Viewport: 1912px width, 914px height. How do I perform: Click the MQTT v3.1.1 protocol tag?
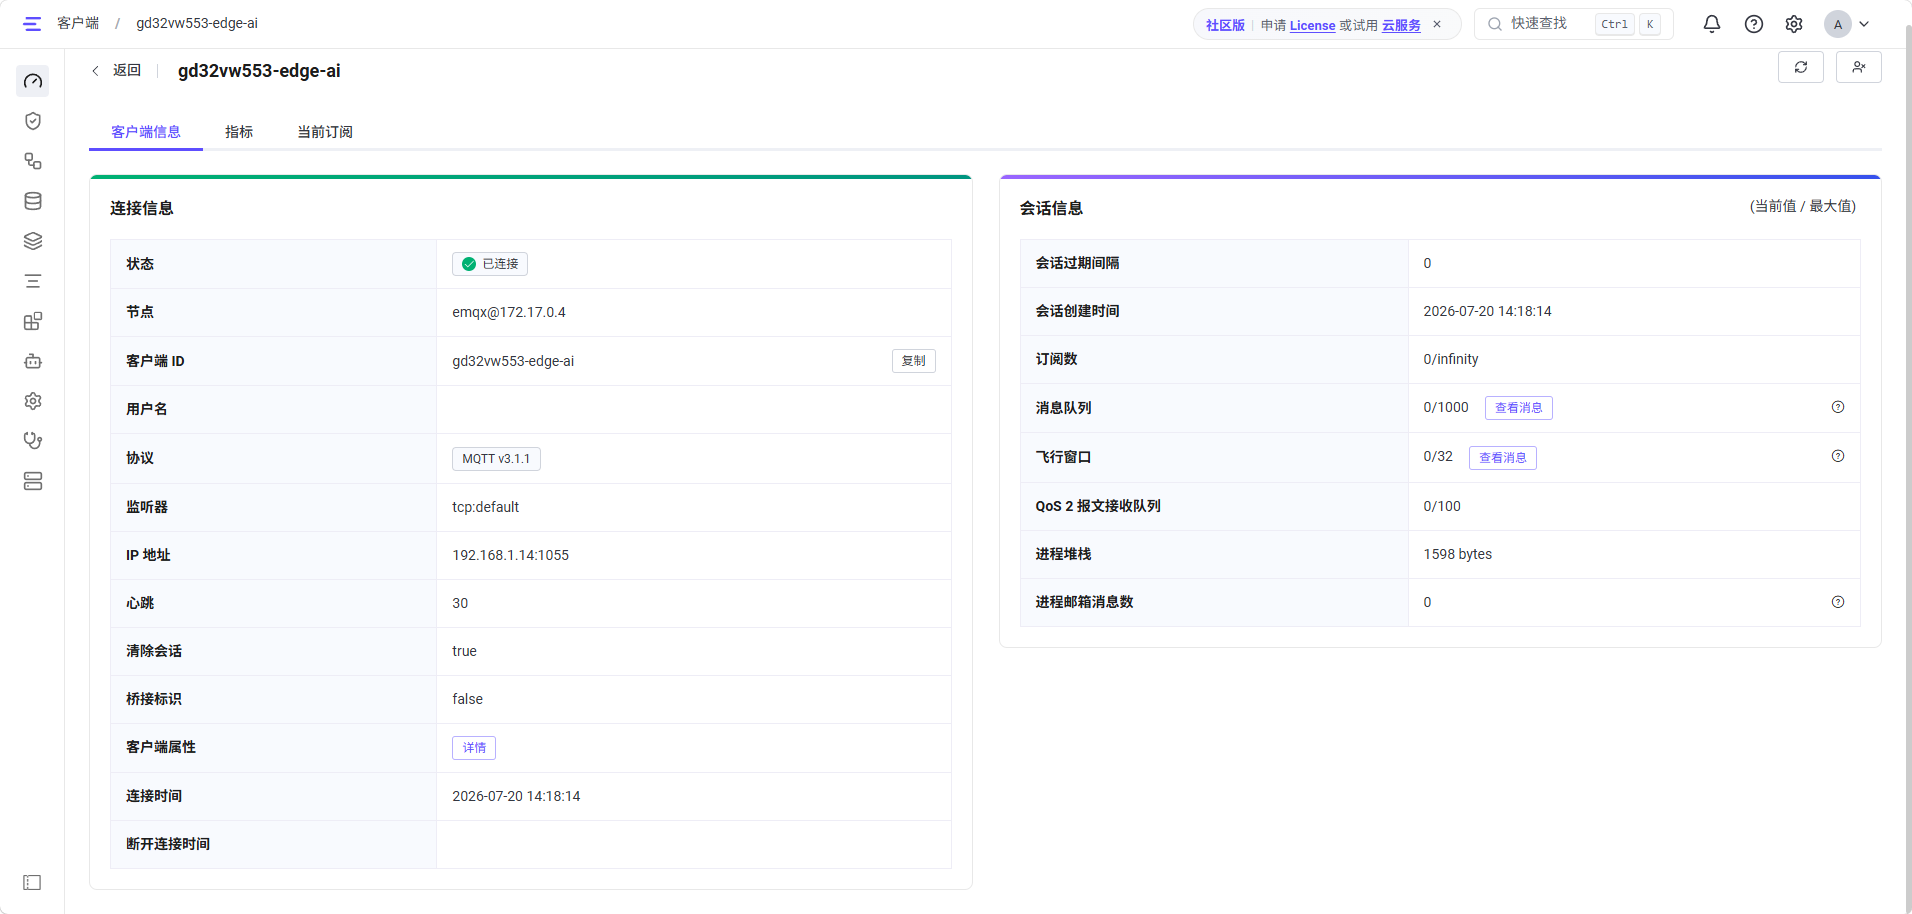point(496,459)
